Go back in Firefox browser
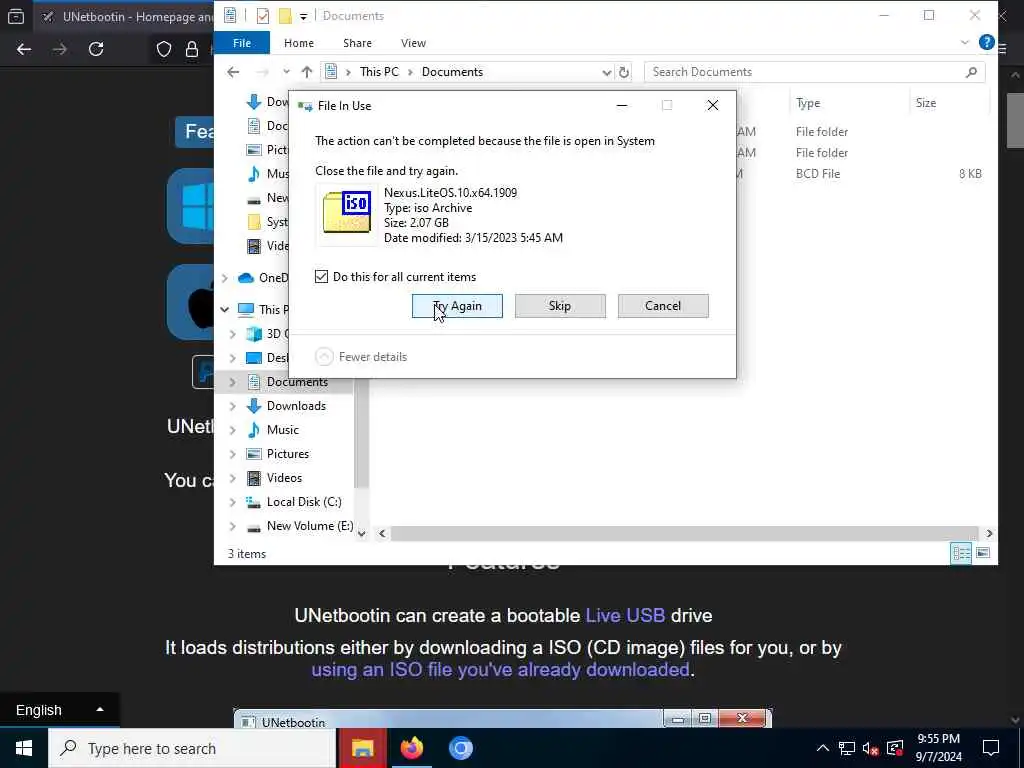The height and width of the screenshot is (768, 1024). pos(24,49)
